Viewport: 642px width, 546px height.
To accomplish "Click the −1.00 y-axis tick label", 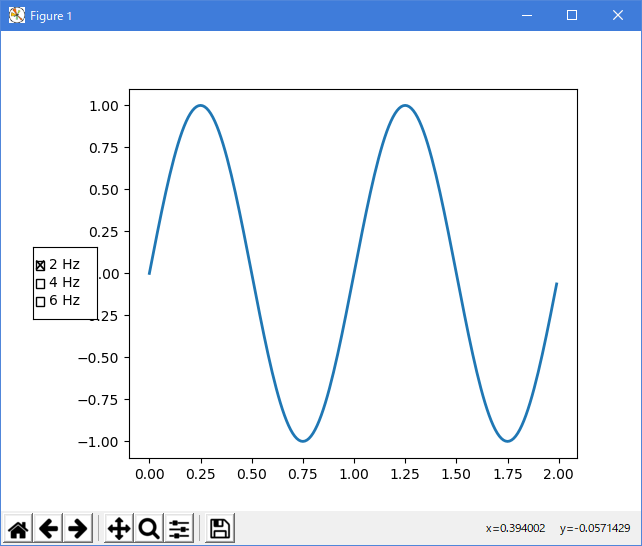I will click(x=98, y=442).
